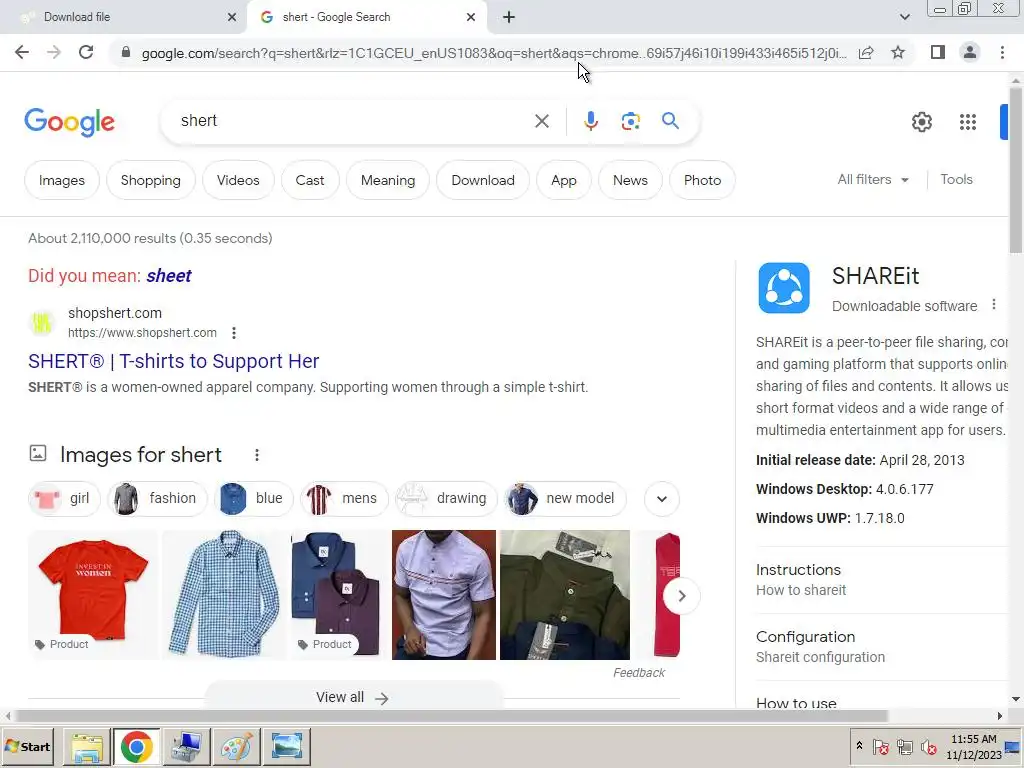The height and width of the screenshot is (768, 1024).
Task: Send Feedback on image results
Action: (639, 673)
